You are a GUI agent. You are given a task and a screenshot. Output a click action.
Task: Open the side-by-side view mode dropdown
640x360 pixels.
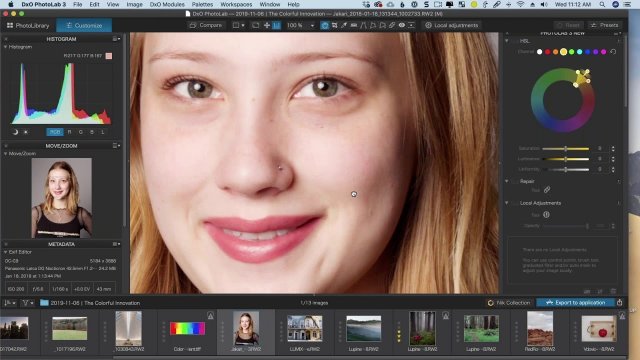[x=238, y=25]
